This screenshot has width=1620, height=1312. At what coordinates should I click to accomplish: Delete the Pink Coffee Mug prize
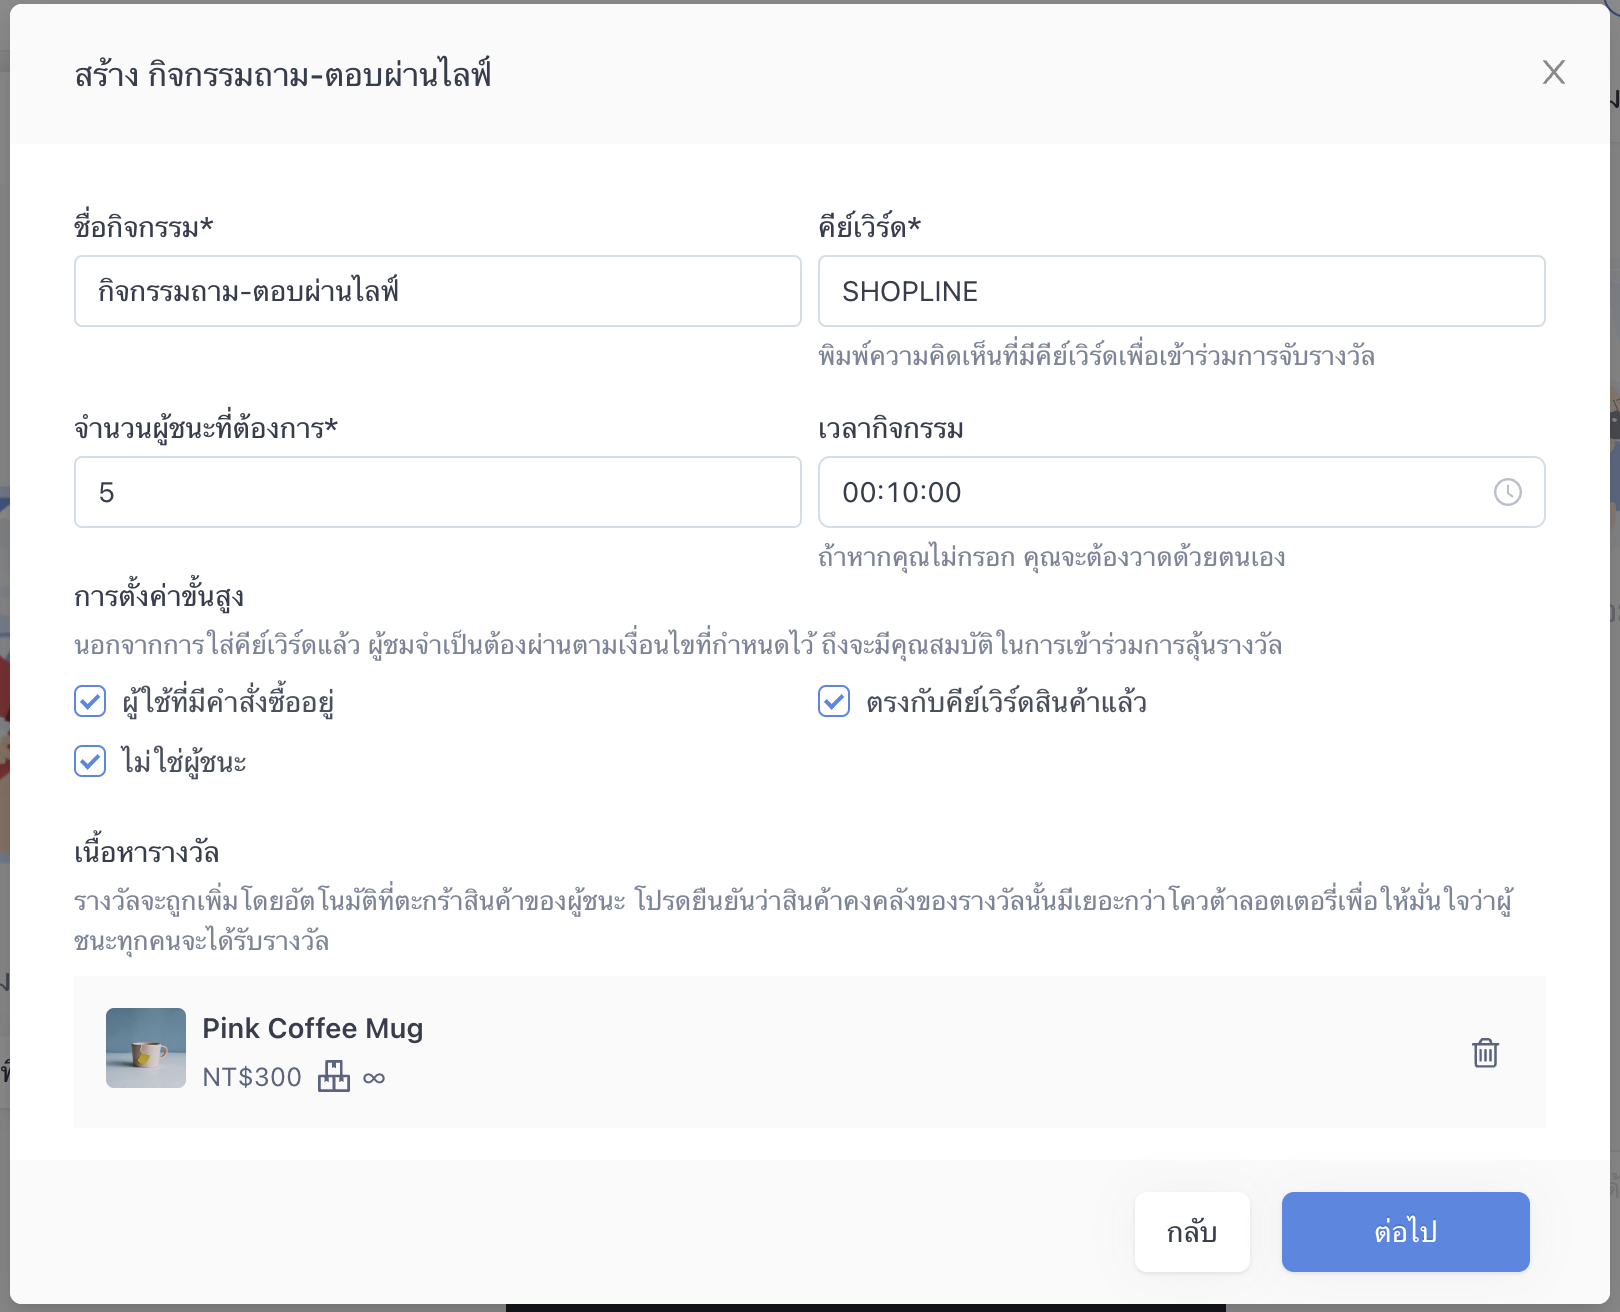point(1485,1052)
